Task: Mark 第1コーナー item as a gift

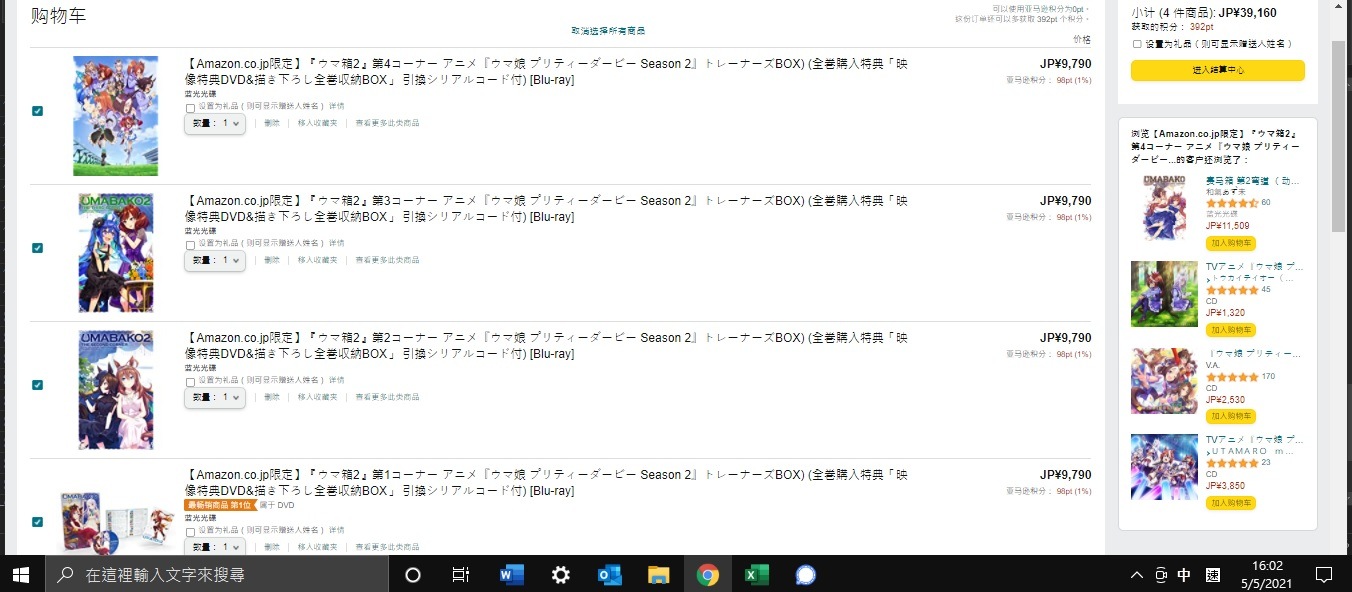Action: pos(190,533)
